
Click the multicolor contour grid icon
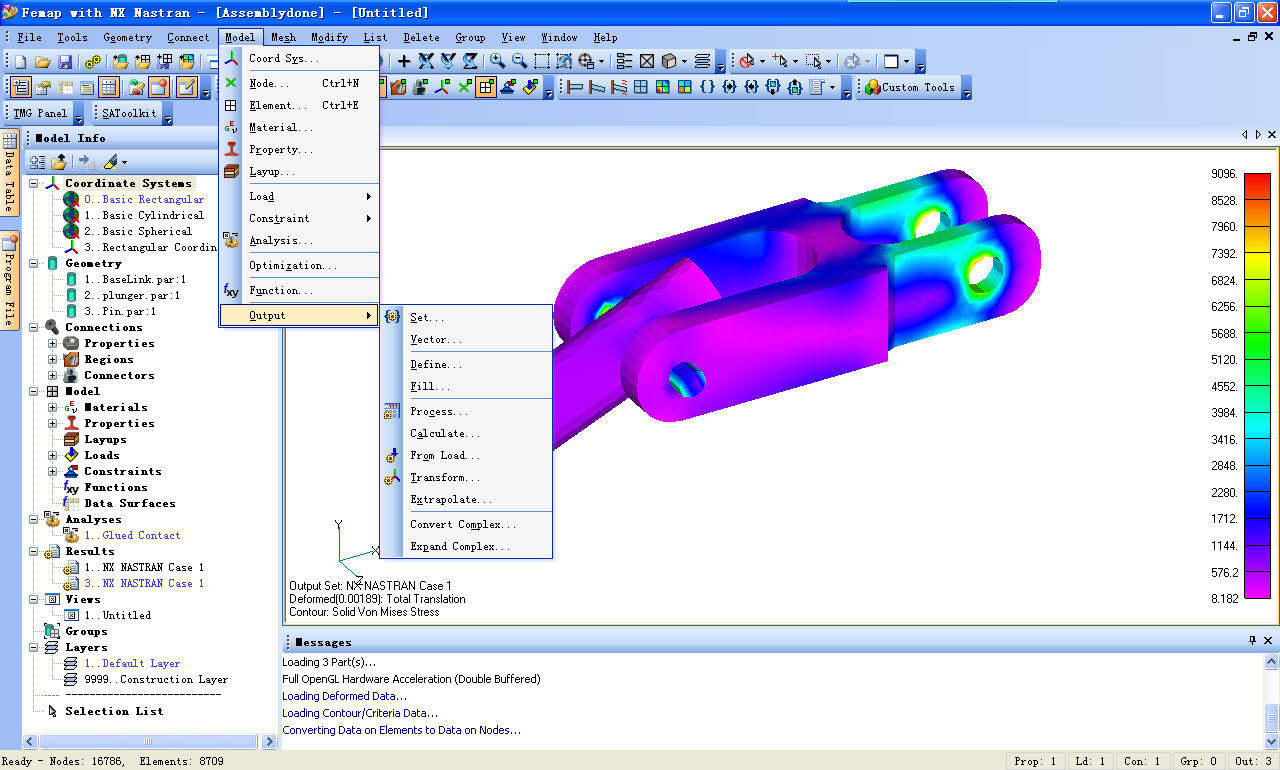click(x=662, y=87)
